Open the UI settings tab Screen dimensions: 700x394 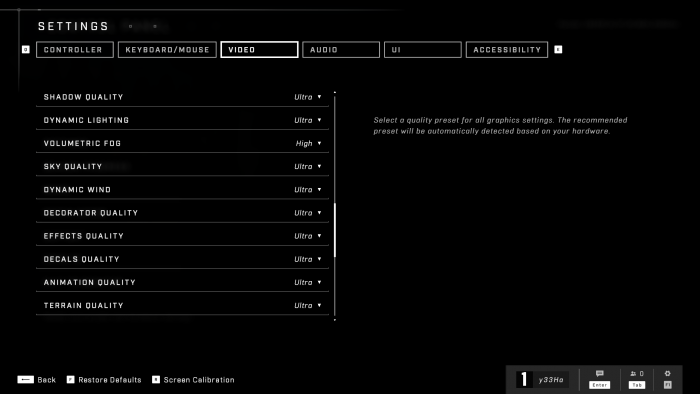[423, 50]
